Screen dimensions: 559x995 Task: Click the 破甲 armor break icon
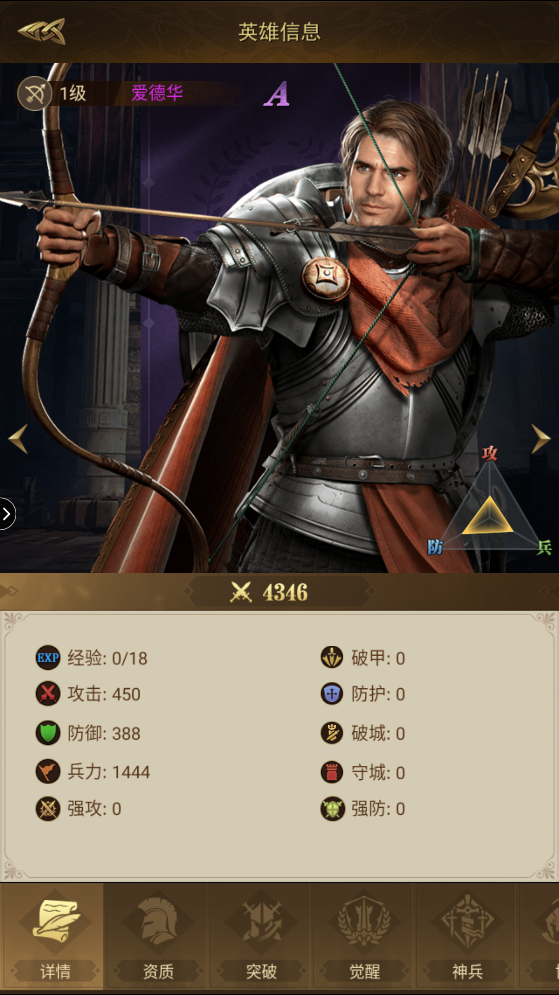[x=332, y=657]
